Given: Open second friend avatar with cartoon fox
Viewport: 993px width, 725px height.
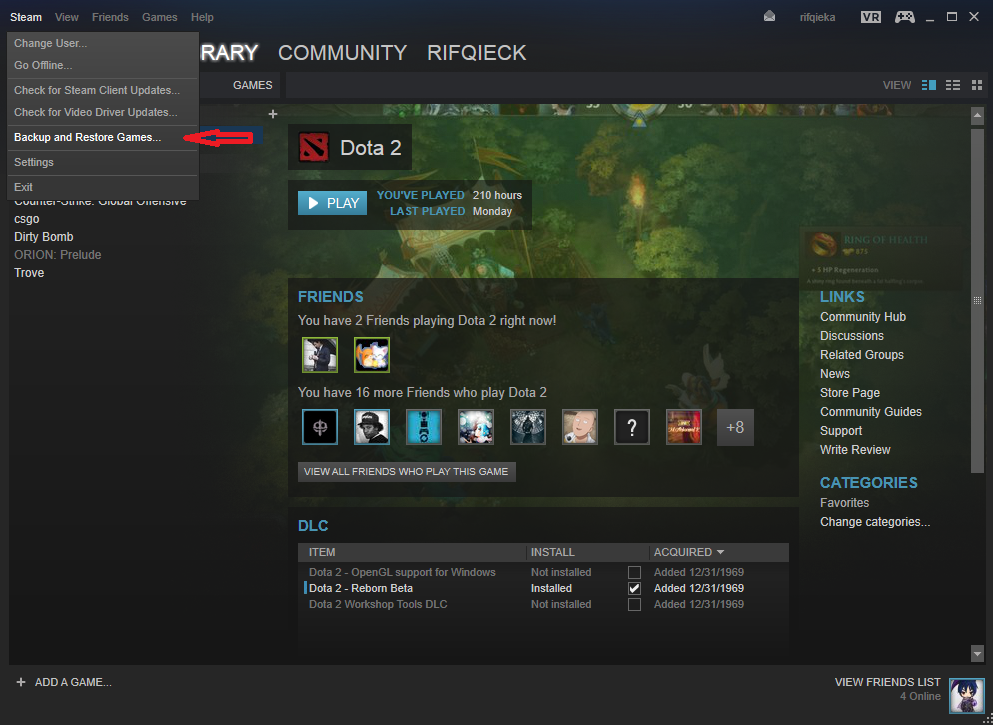Looking at the screenshot, I should (x=372, y=355).
